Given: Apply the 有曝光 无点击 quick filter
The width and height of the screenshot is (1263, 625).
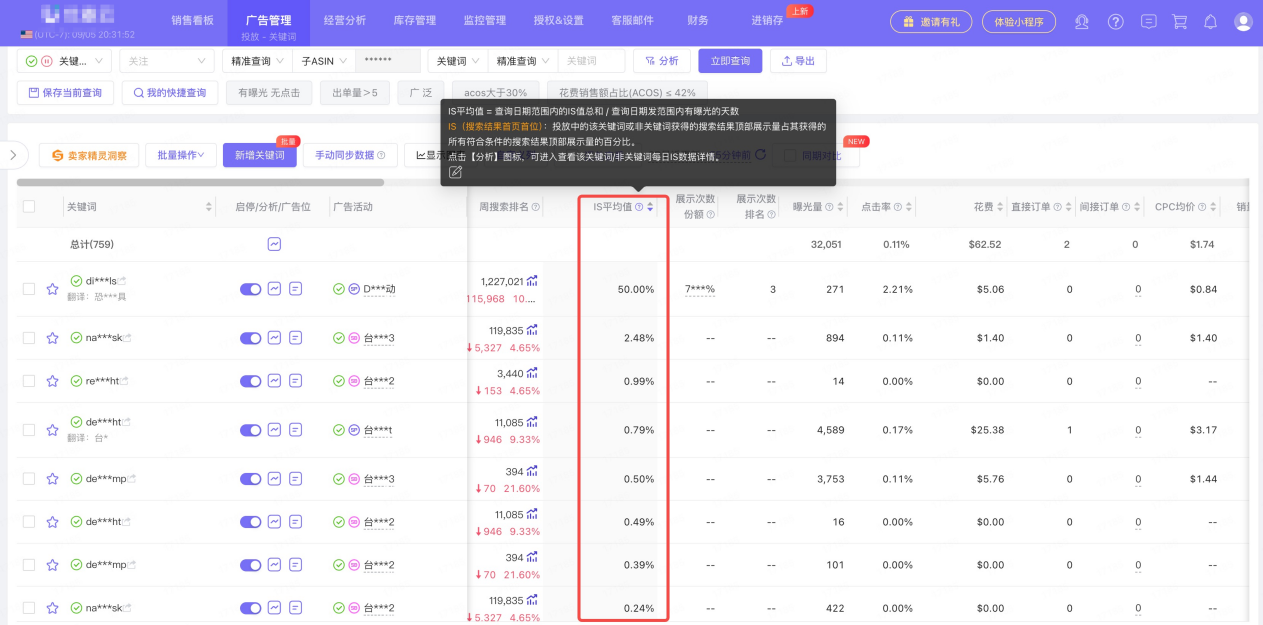Looking at the screenshot, I should tap(269, 93).
